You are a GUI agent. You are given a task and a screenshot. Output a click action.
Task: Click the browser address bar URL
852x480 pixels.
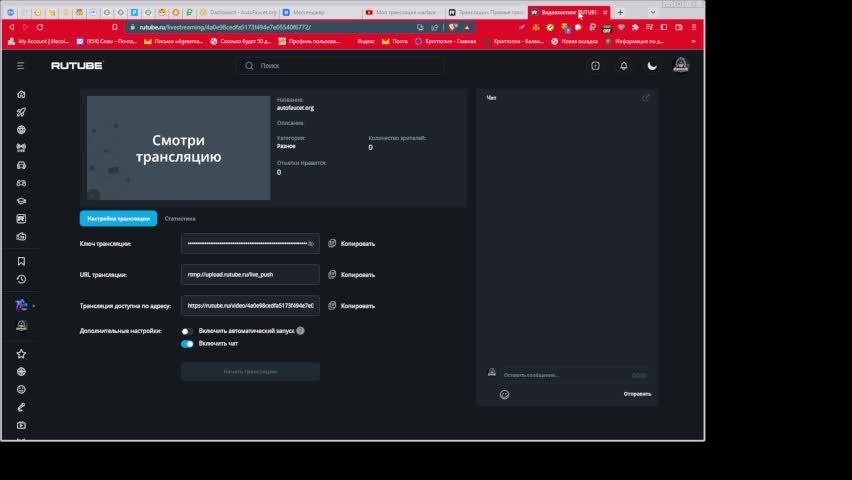[225, 27]
